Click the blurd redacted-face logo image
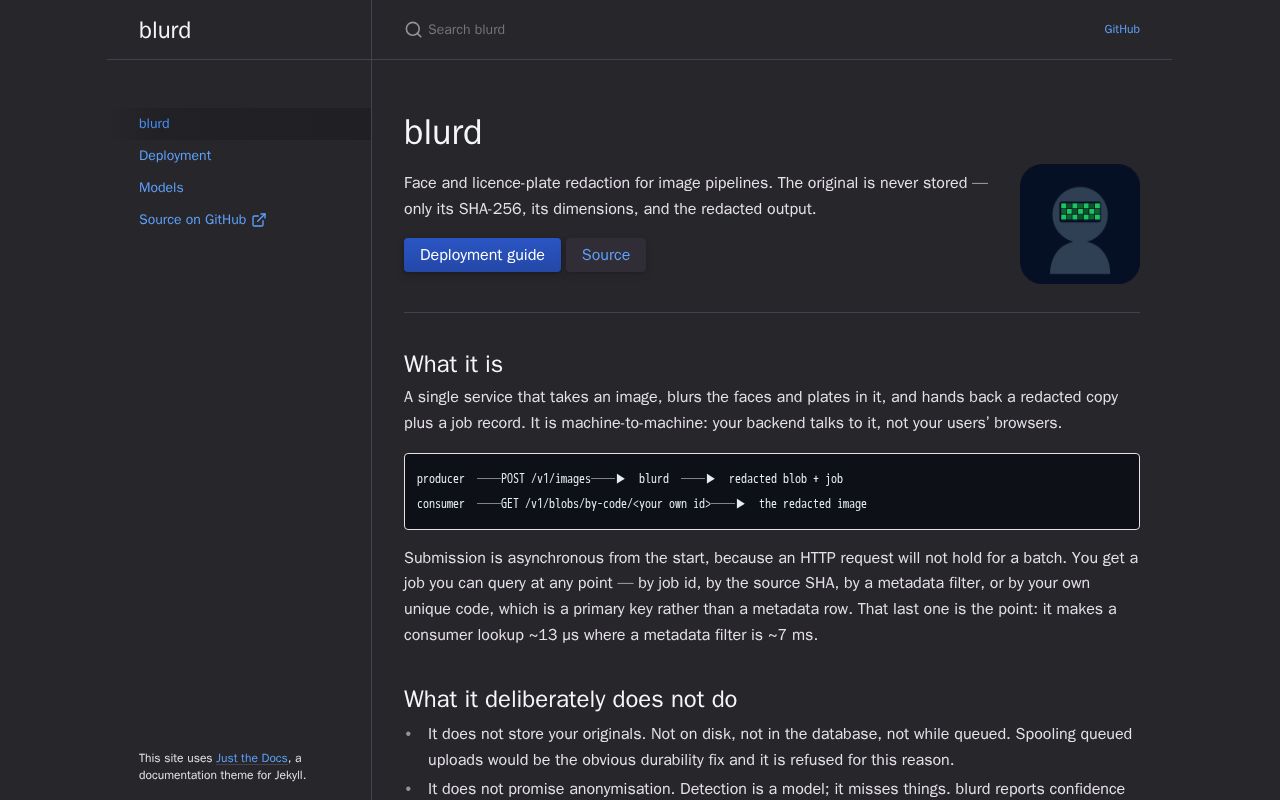Screen dimensions: 1280x800 pos(1080,224)
